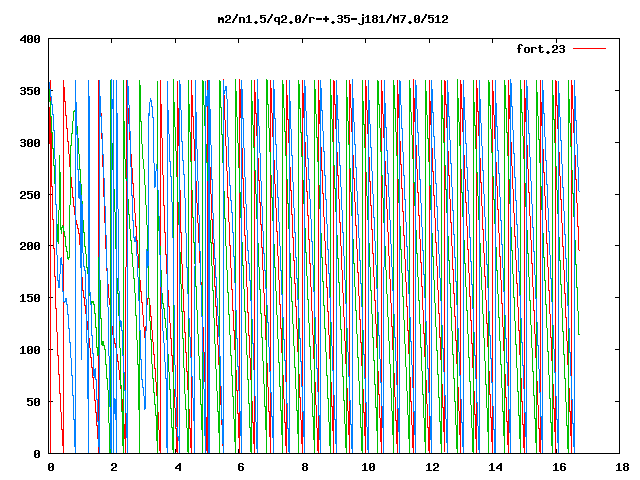Click x-axis label 4
The width and height of the screenshot is (640, 480).
[x=178, y=467]
